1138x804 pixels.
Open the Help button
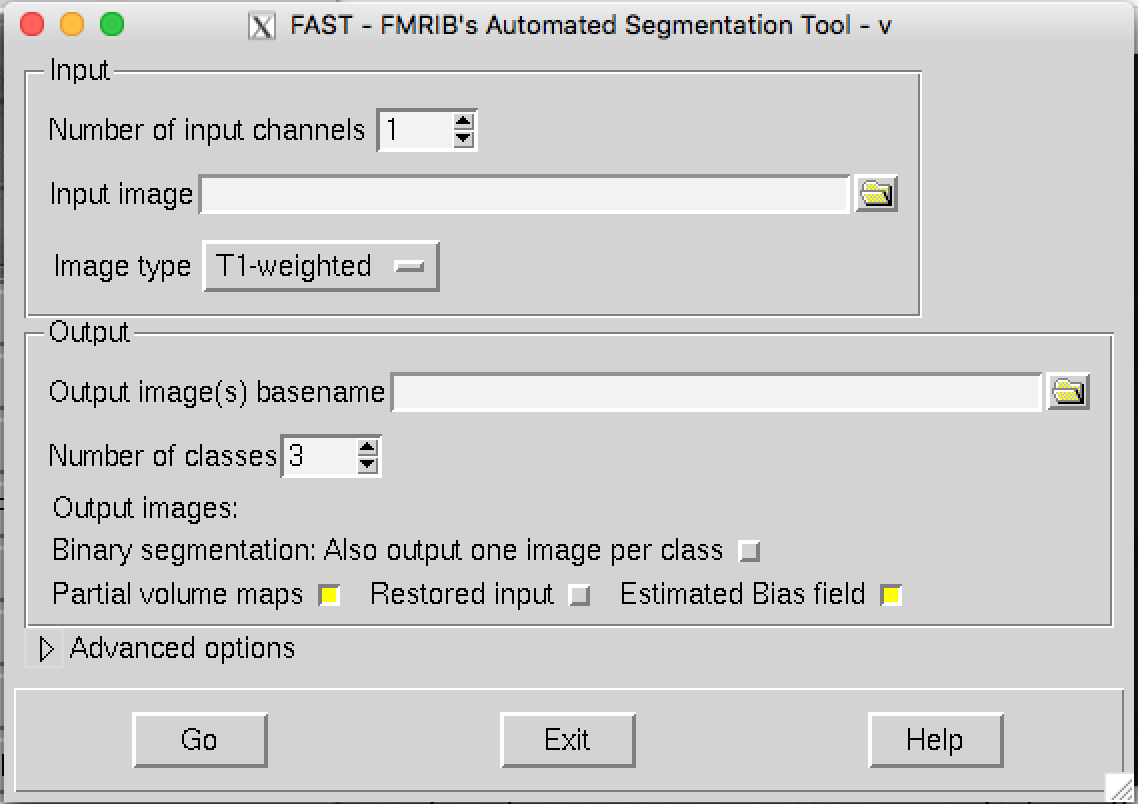click(x=936, y=740)
